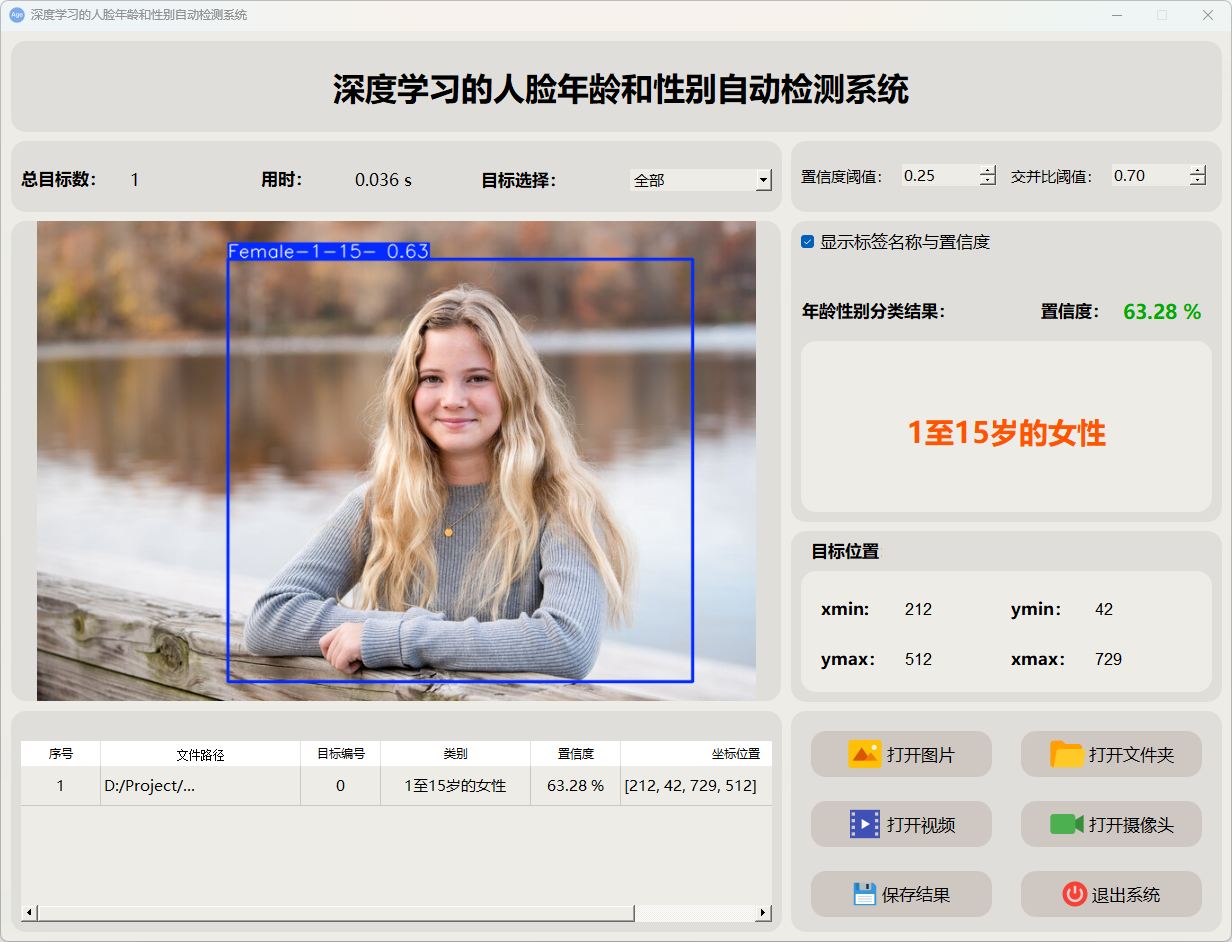
Task: Click inside the IoU threshold 0.70 field
Action: tap(1148, 176)
